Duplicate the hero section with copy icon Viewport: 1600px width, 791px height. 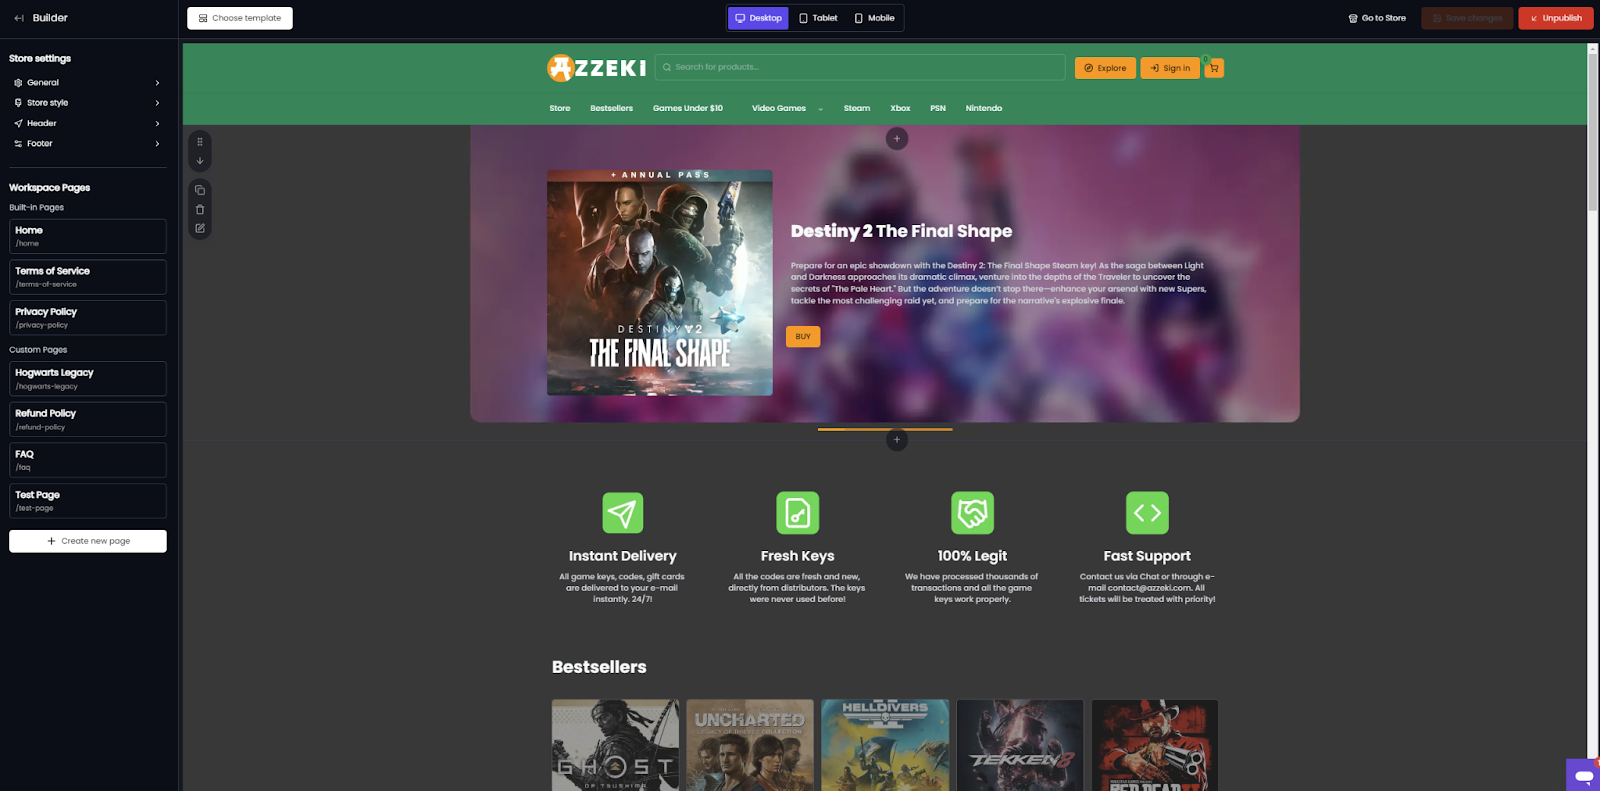click(x=200, y=190)
